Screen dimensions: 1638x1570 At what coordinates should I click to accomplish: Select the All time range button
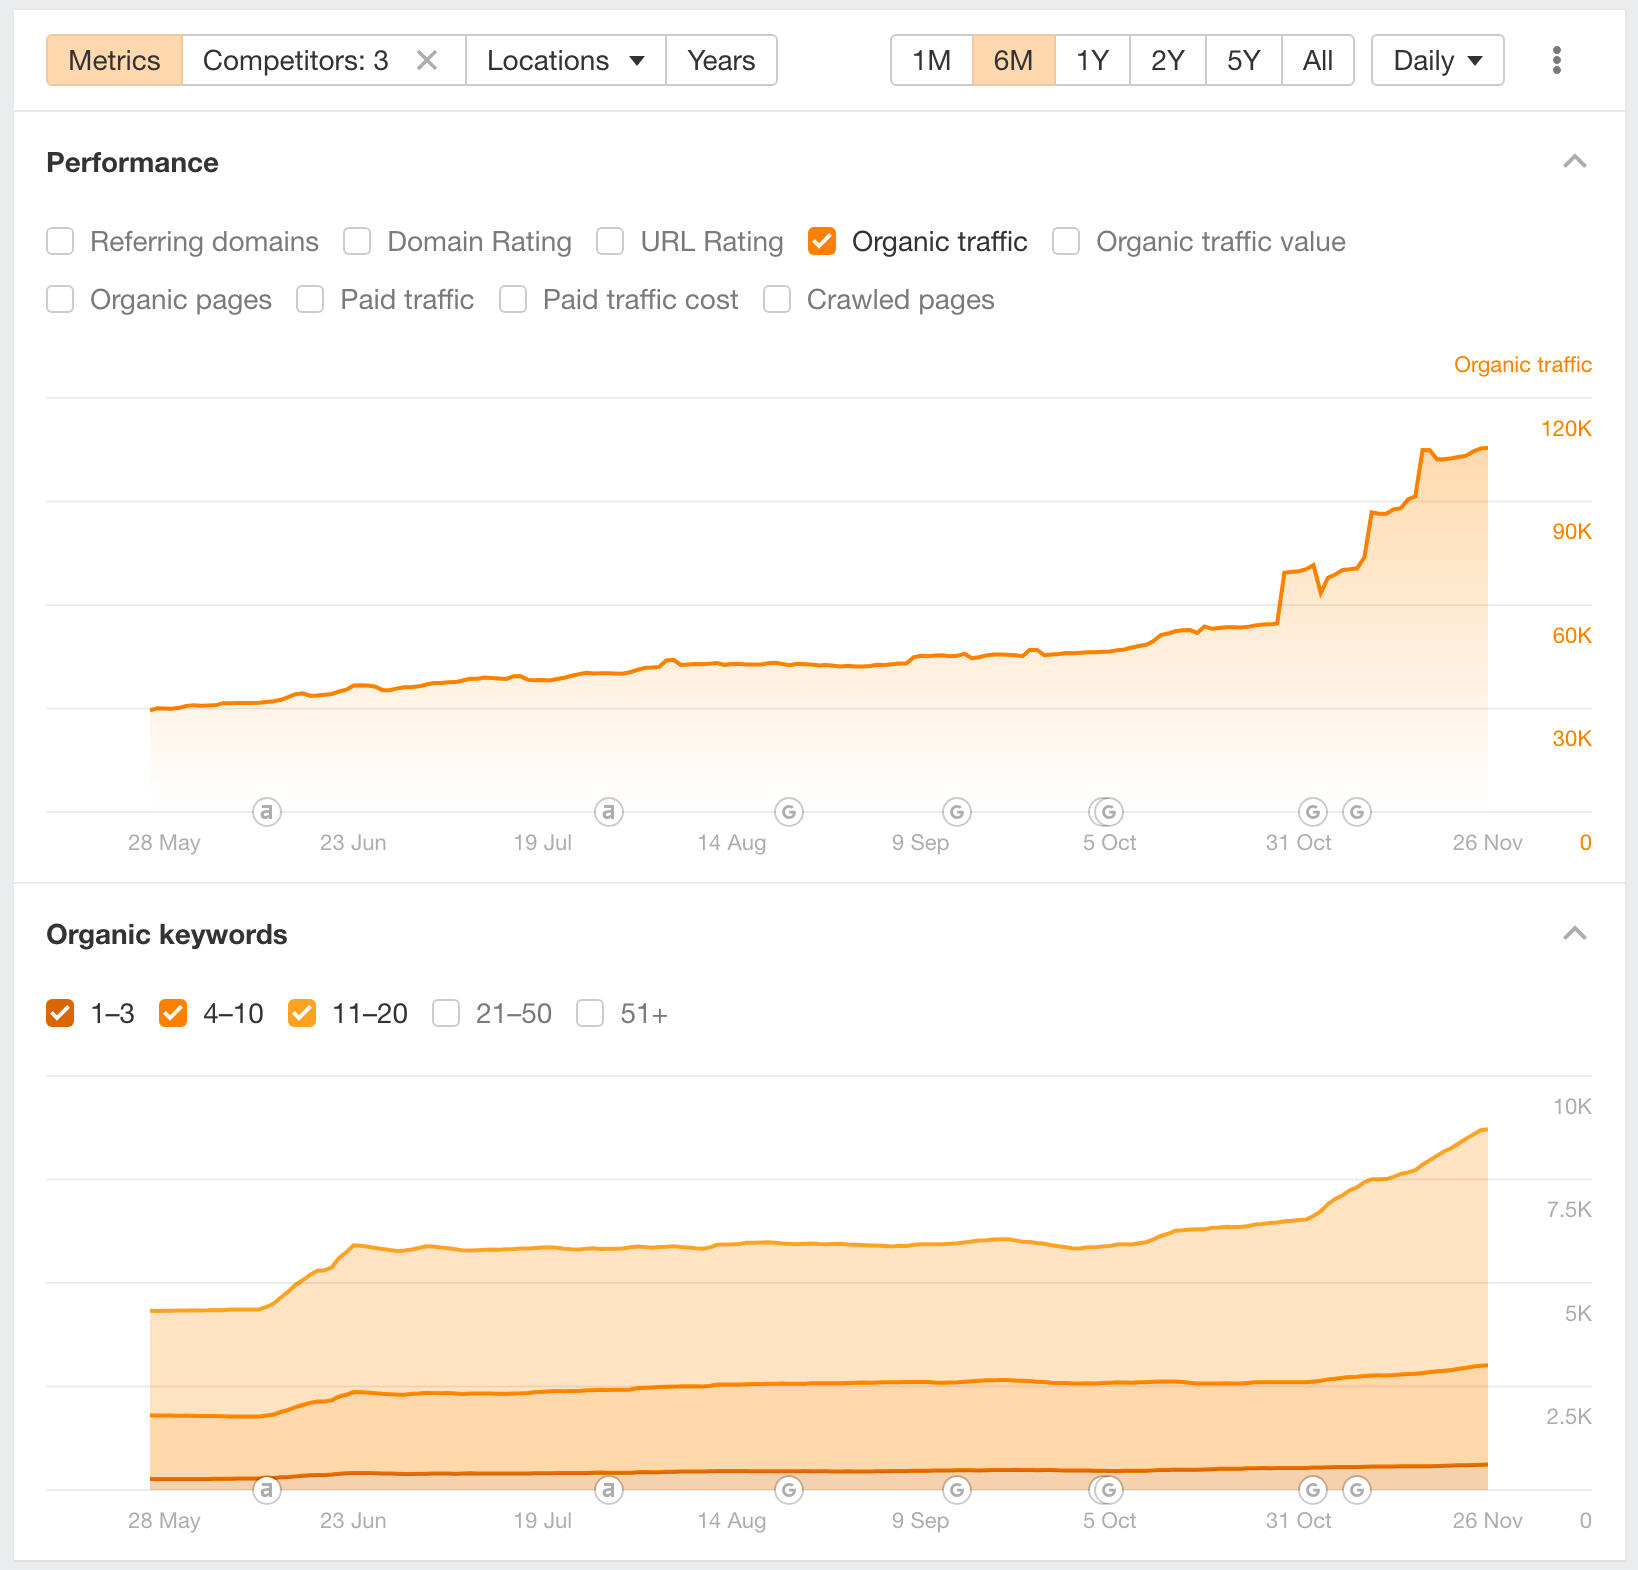pyautogui.click(x=1317, y=60)
